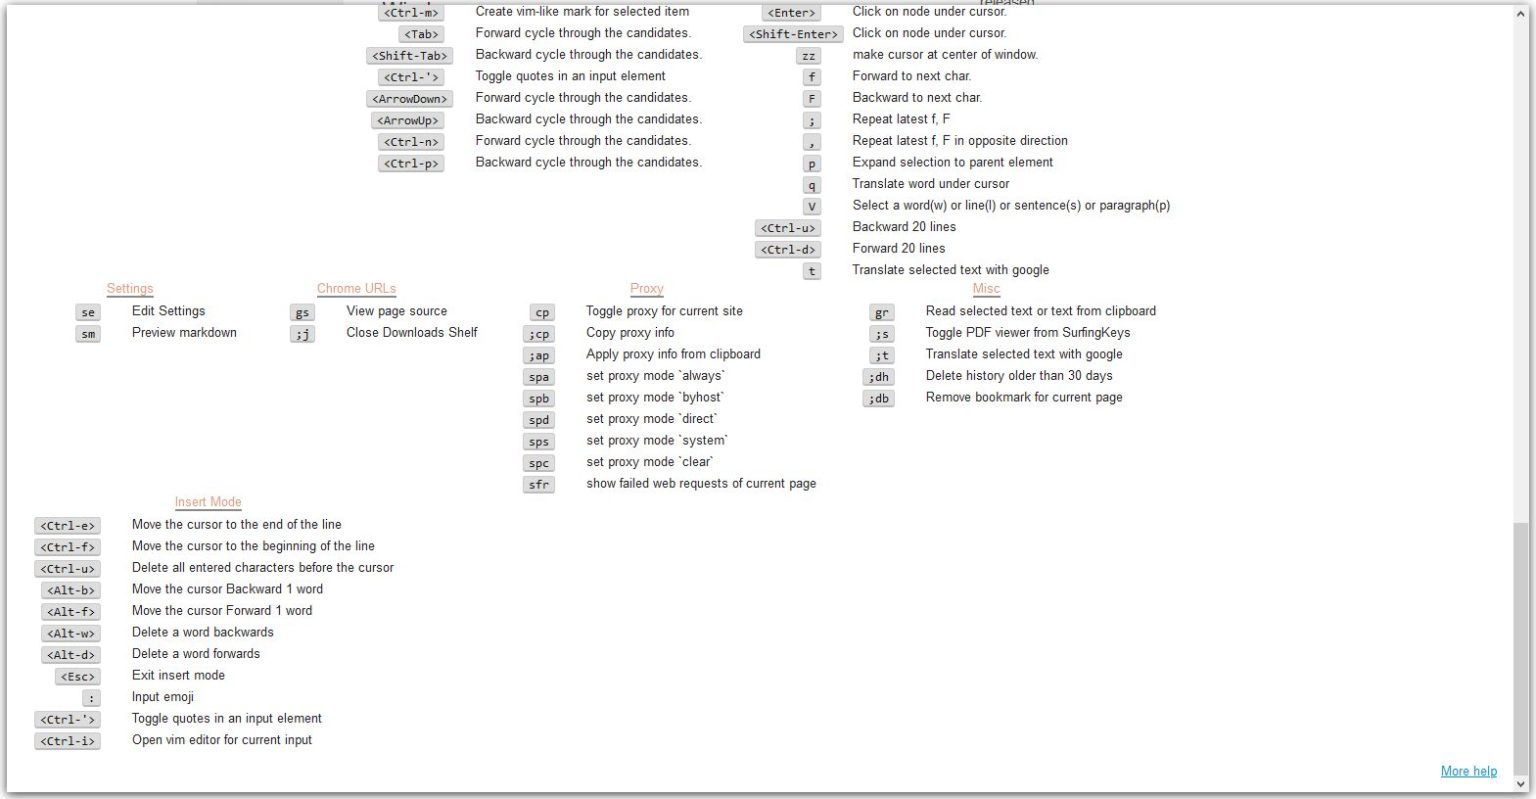Click the "cp" Toggle proxy shortcut
This screenshot has height=799, width=1536.
540,312
